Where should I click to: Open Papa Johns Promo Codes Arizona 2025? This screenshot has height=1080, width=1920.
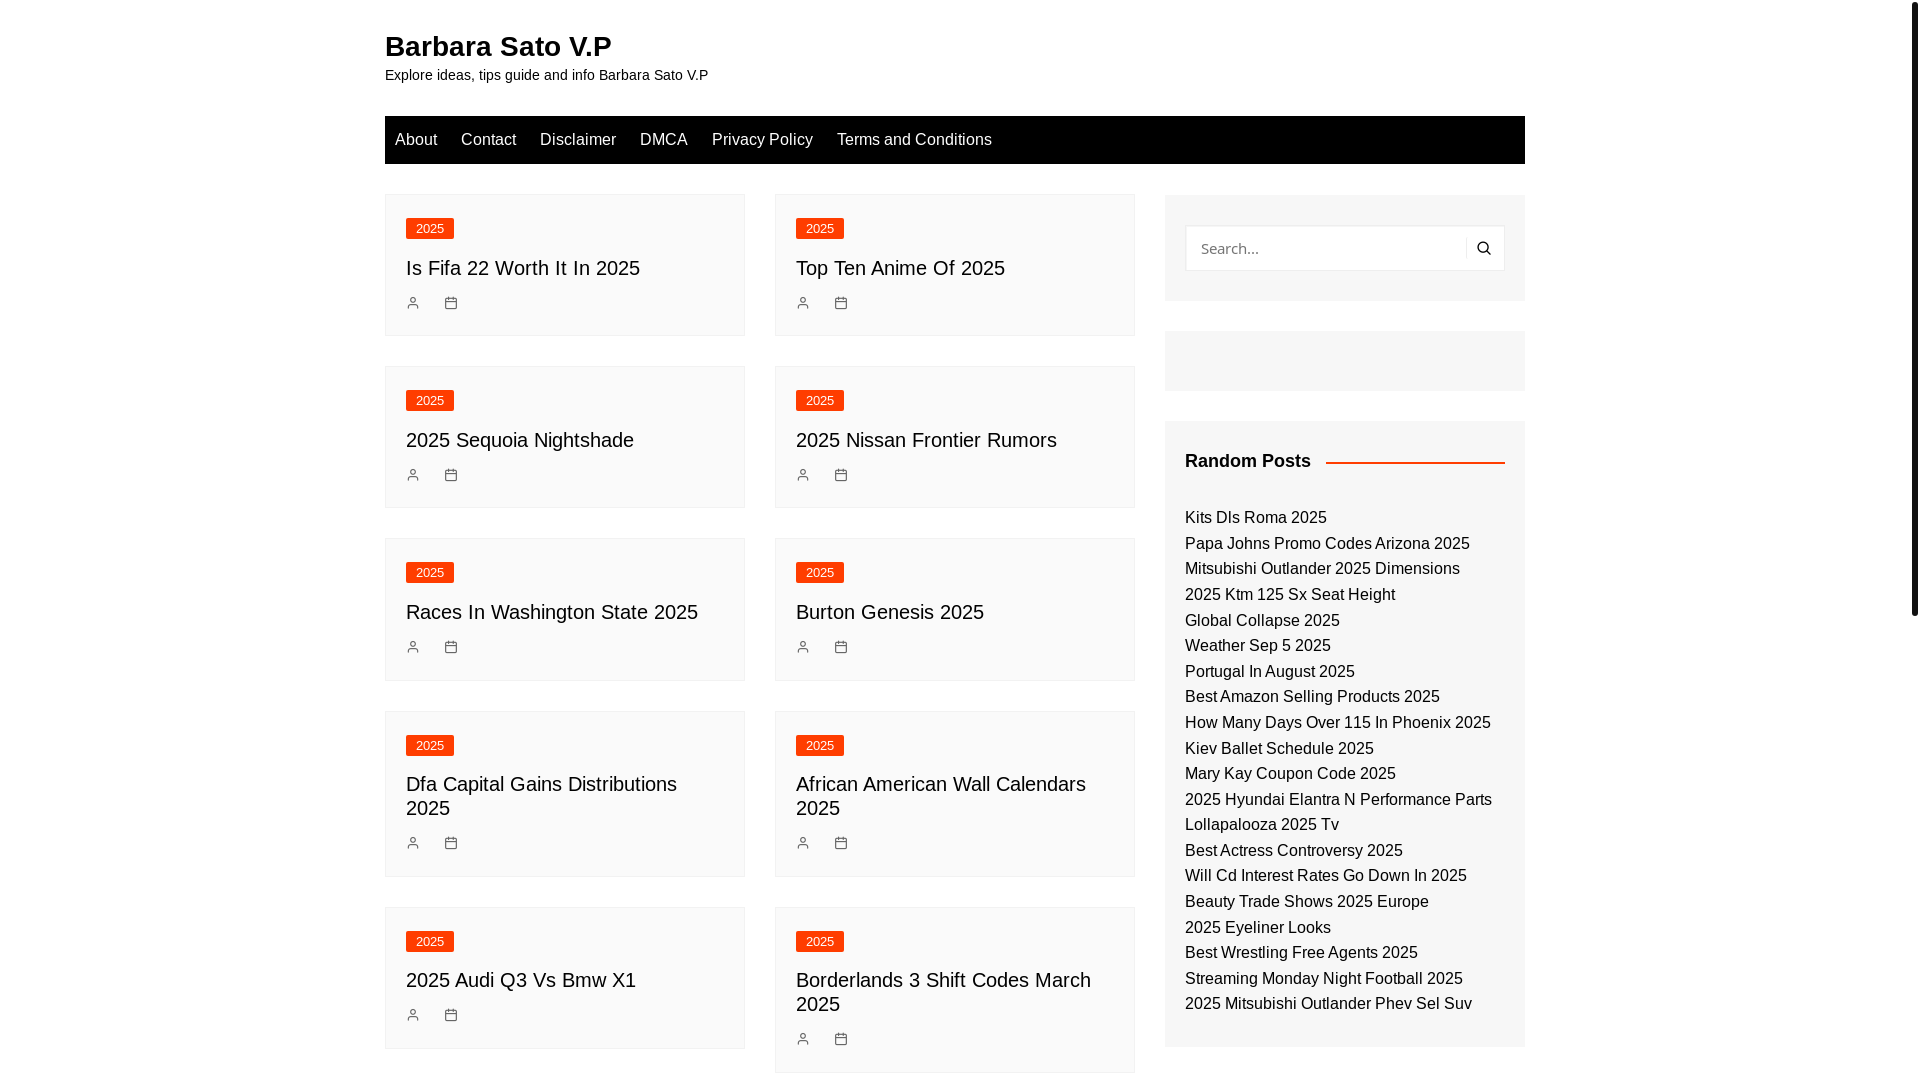pos(1327,544)
